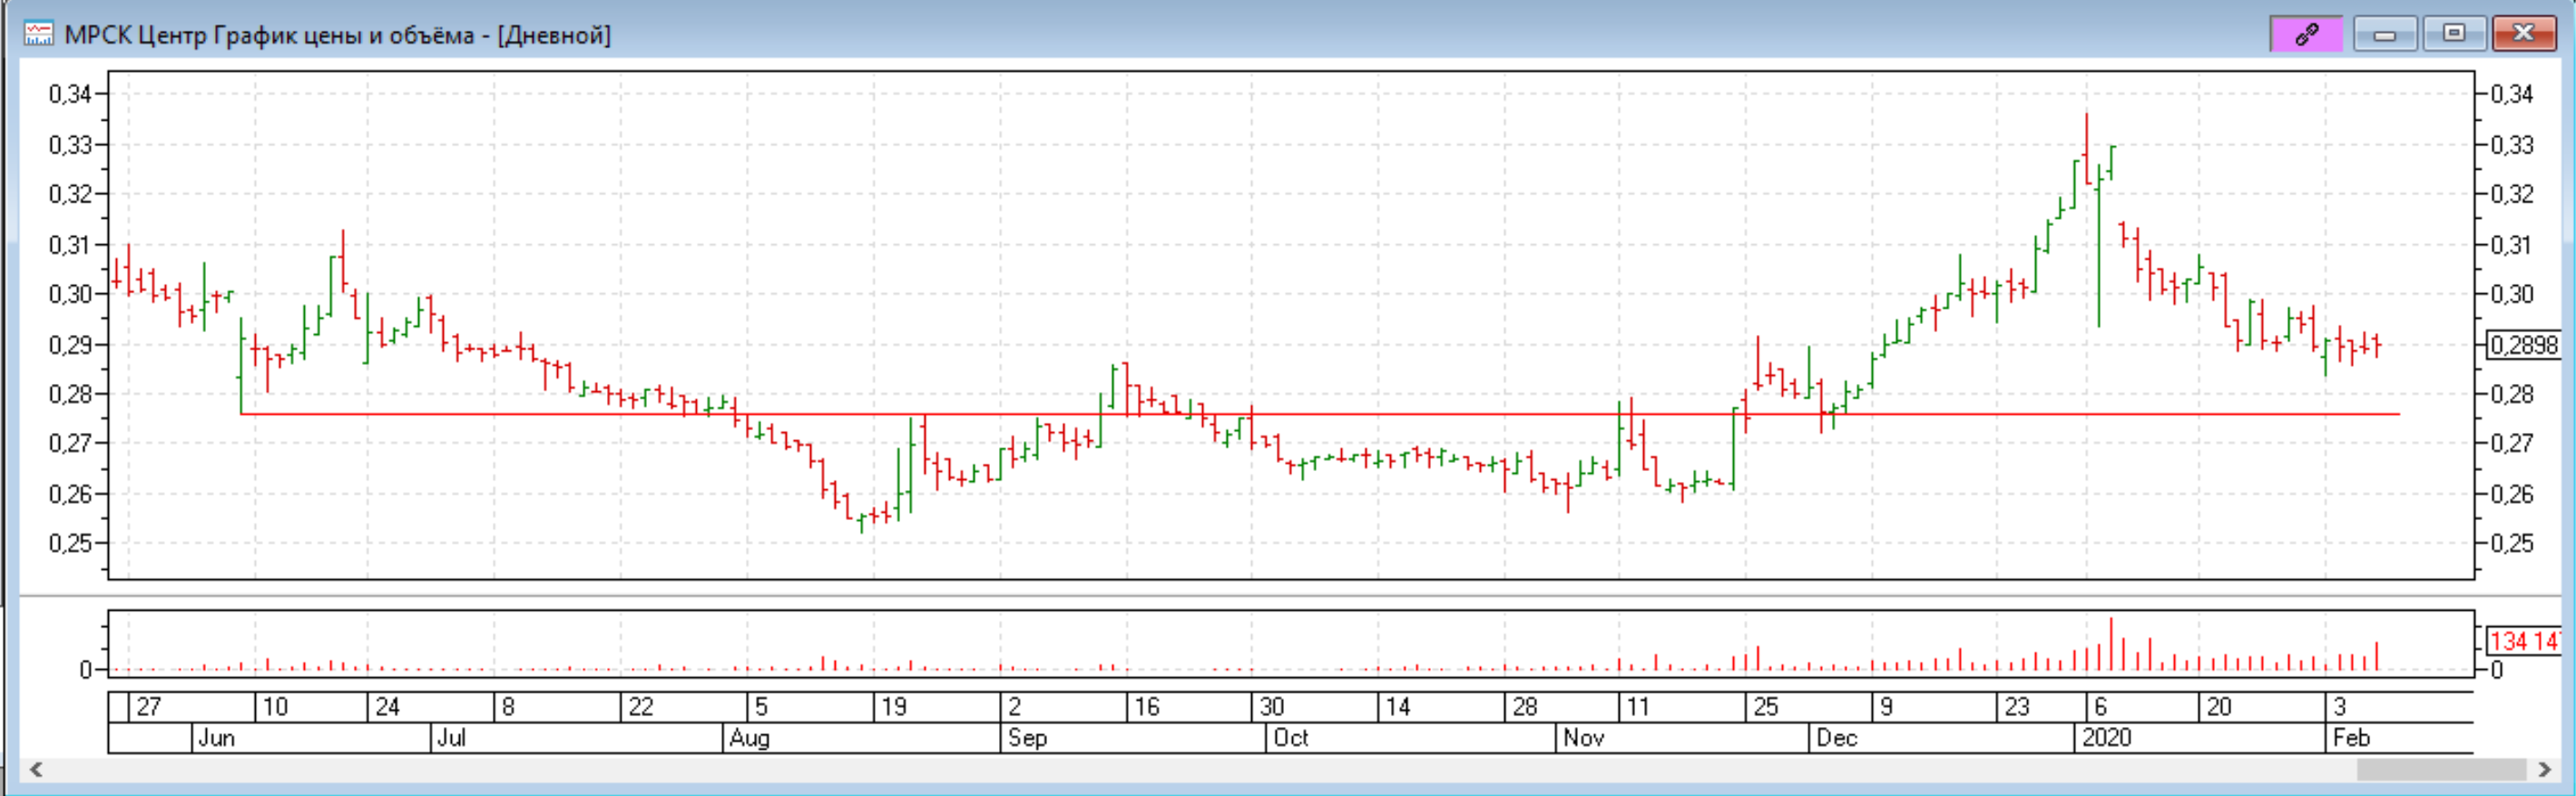Click the left scroll arrow of horizontal scrollbar

click(x=36, y=769)
